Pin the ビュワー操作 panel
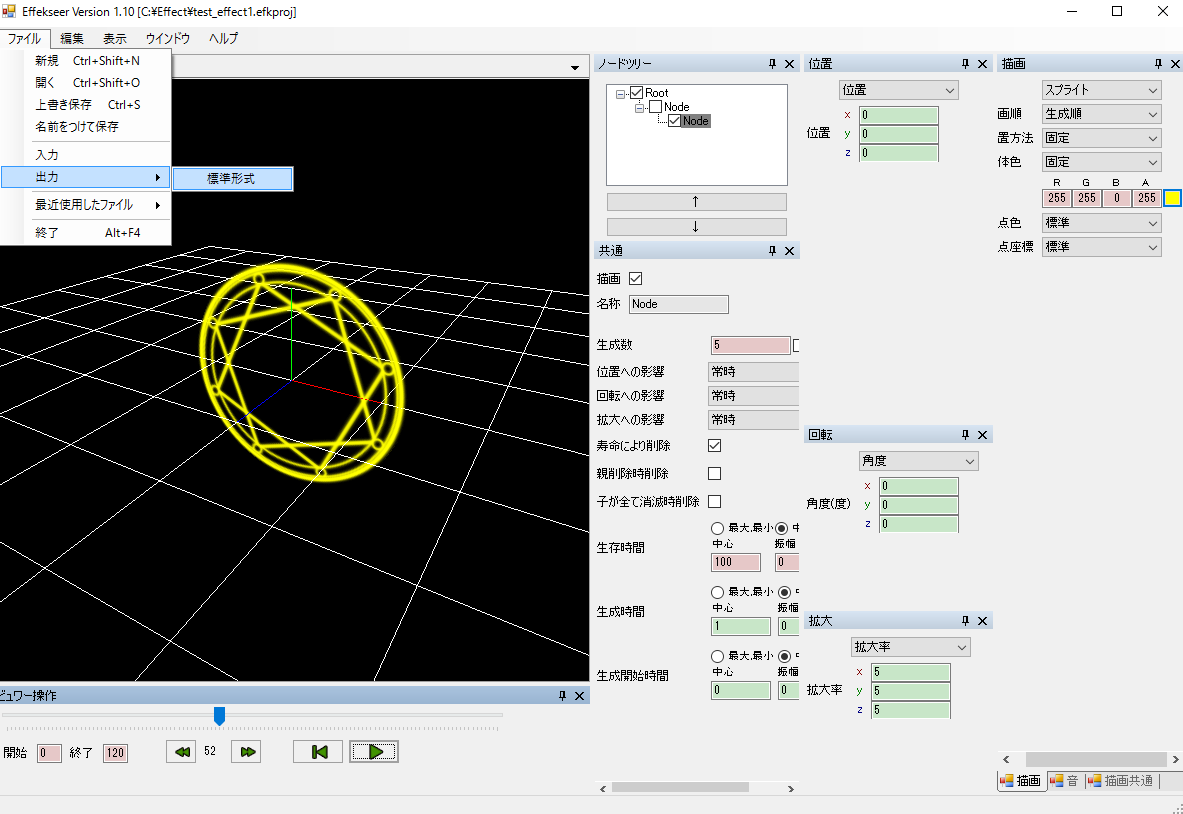1183x814 pixels. 561,695
